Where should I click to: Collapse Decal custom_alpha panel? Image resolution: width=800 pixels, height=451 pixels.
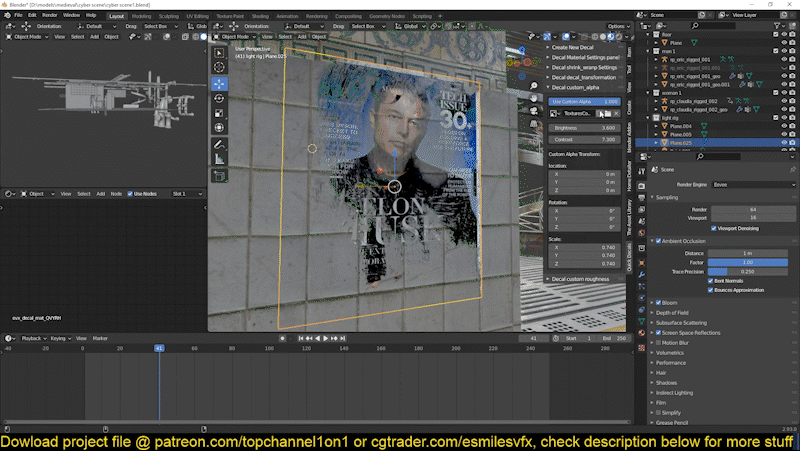coord(585,87)
